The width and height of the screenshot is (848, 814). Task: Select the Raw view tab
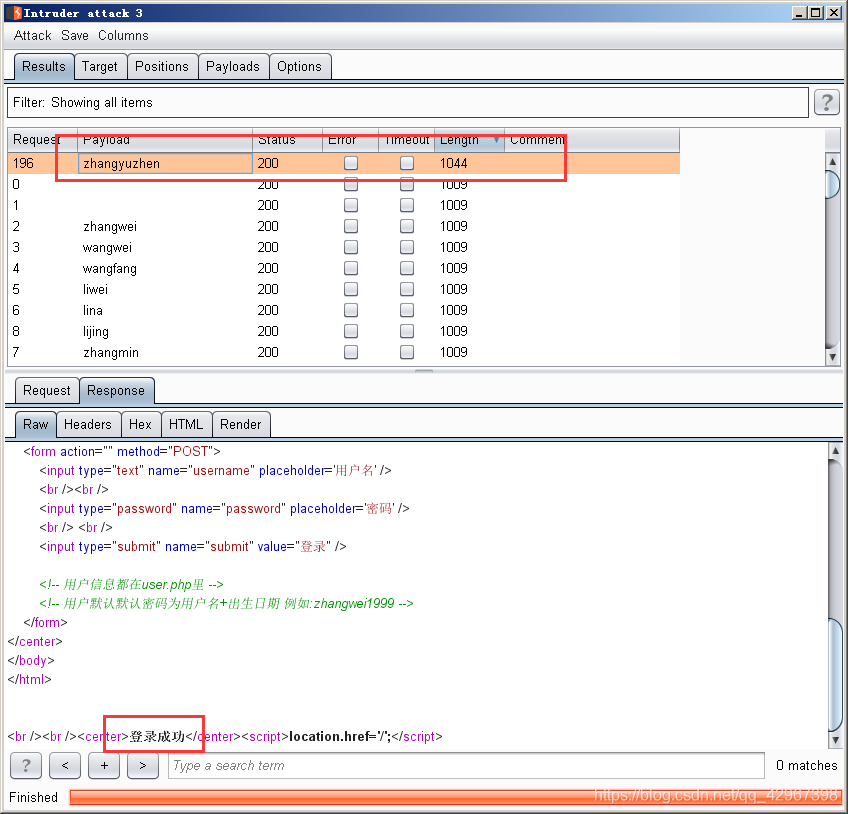(x=36, y=424)
